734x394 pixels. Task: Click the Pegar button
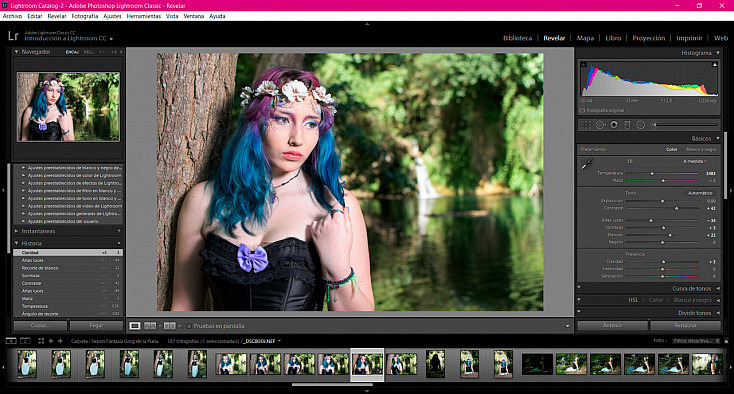click(96, 325)
